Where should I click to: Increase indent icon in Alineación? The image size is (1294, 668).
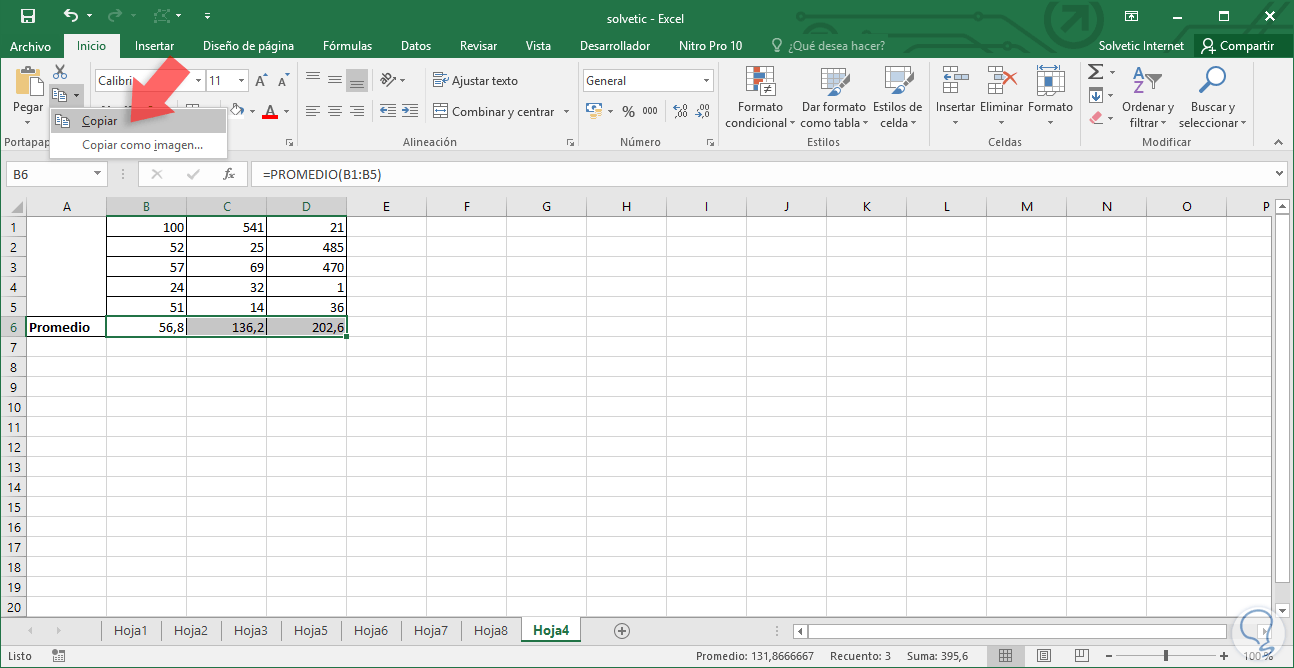[410, 111]
